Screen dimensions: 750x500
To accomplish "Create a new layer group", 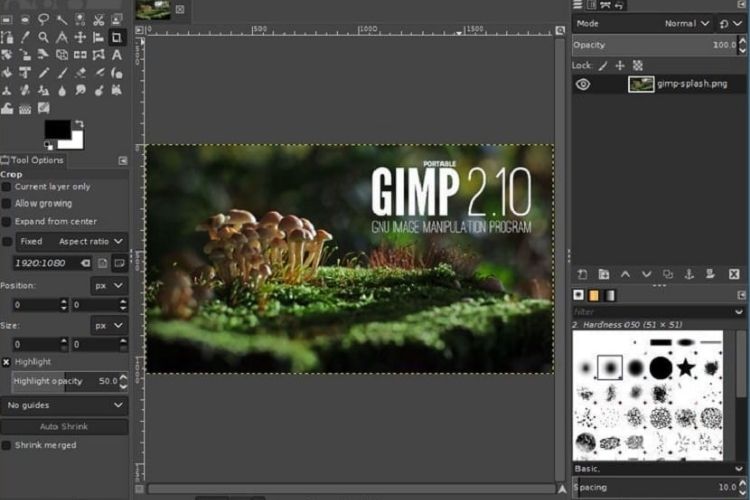I will pos(604,275).
